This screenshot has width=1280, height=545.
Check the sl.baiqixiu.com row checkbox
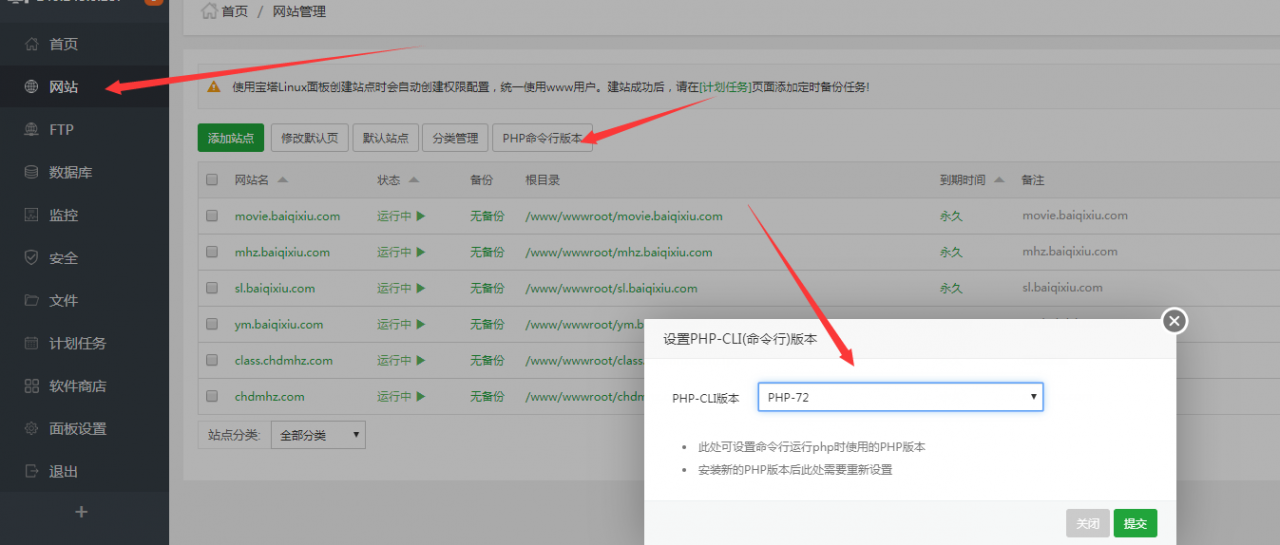(211, 288)
